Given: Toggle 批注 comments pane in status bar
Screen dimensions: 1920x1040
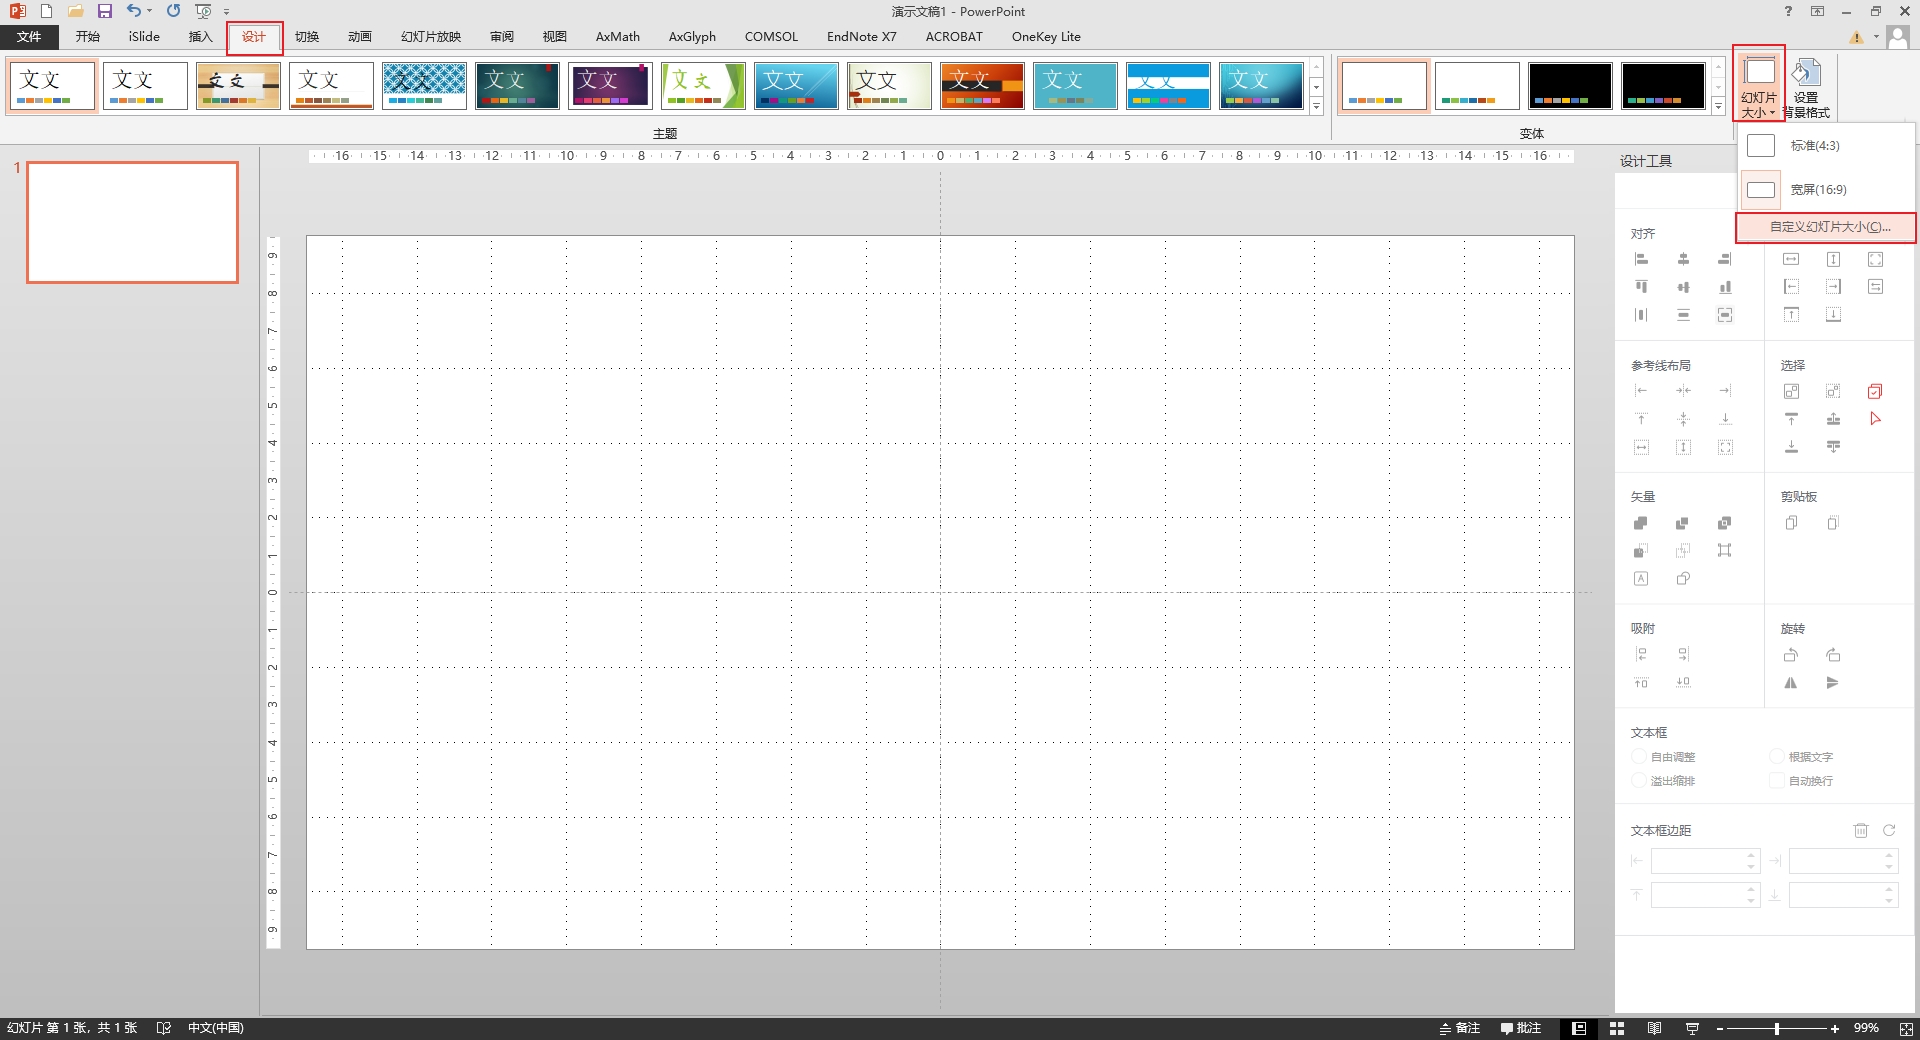Looking at the screenshot, I should pos(1521,1028).
